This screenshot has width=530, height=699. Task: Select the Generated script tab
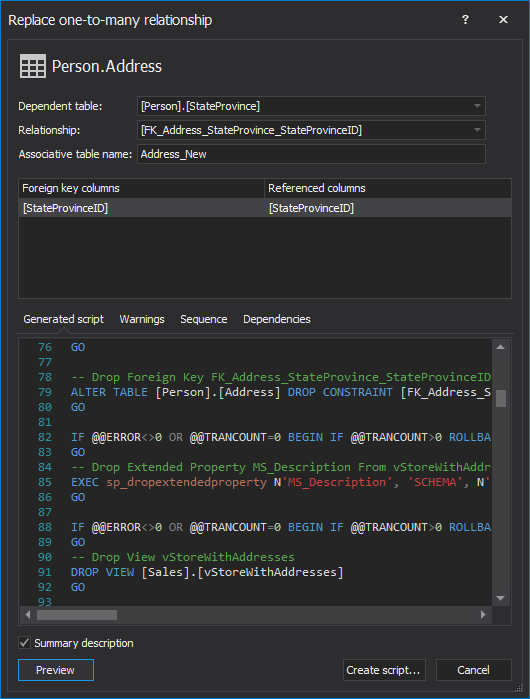click(63, 319)
